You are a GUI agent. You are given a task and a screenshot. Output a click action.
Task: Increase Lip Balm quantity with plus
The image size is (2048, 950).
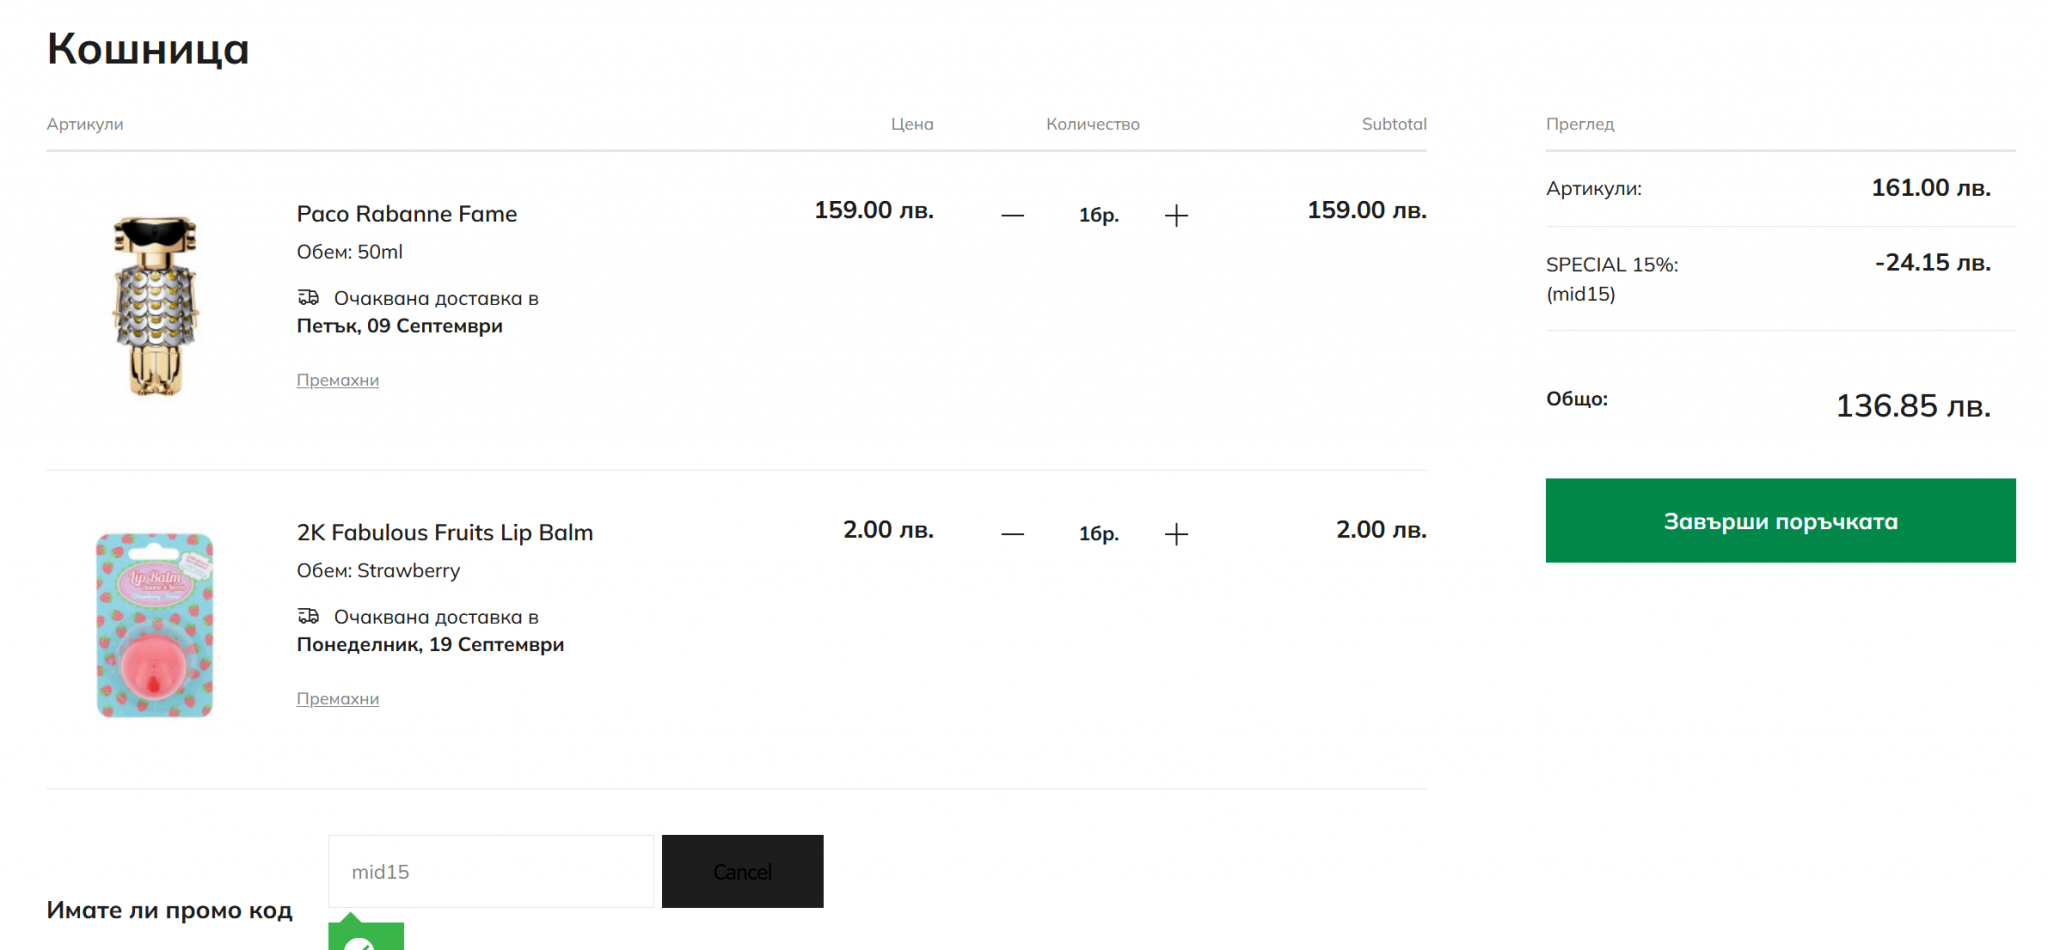pos(1176,534)
